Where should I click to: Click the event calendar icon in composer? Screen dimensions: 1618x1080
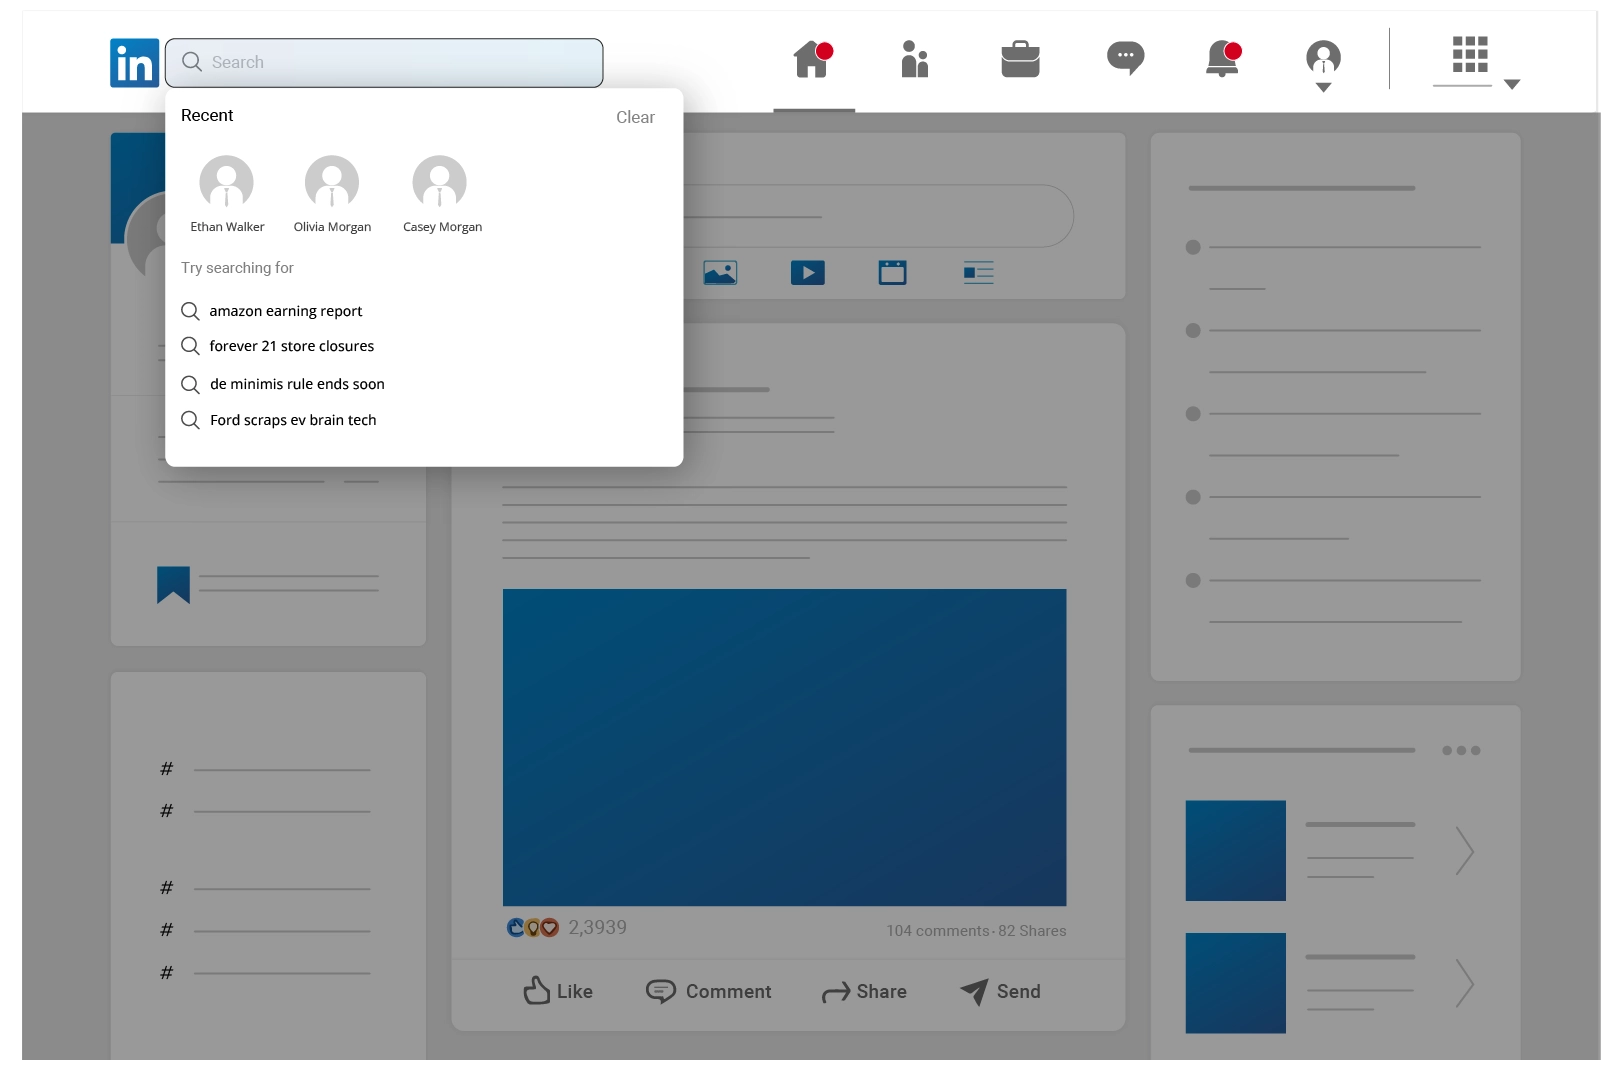pos(892,273)
